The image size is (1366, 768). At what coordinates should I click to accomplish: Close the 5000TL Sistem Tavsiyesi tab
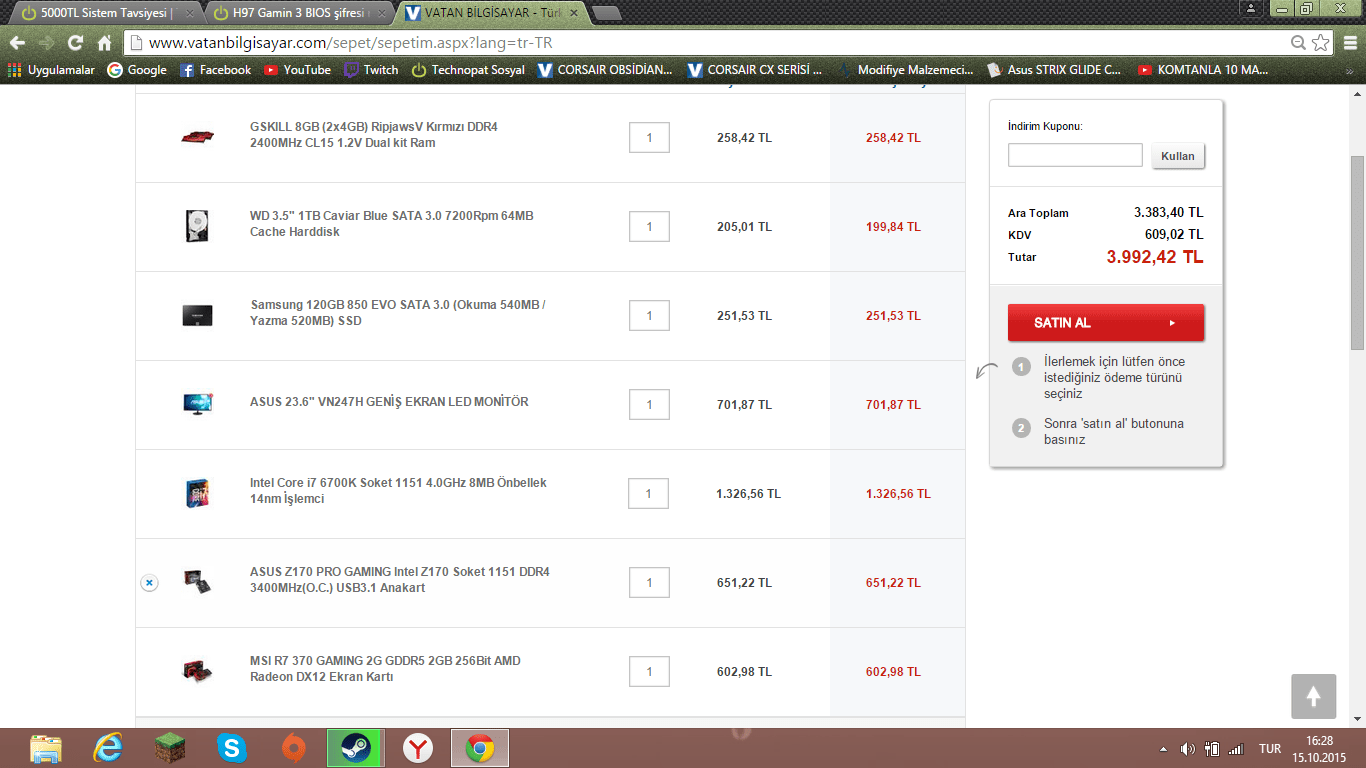point(190,14)
